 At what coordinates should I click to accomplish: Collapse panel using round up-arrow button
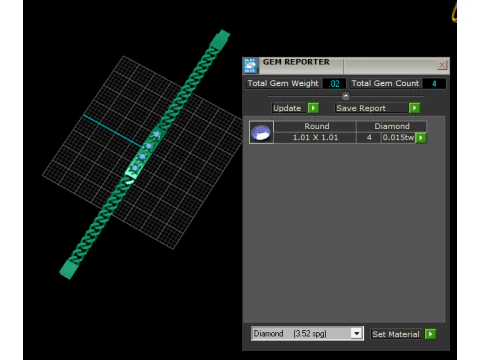click(x=346, y=96)
